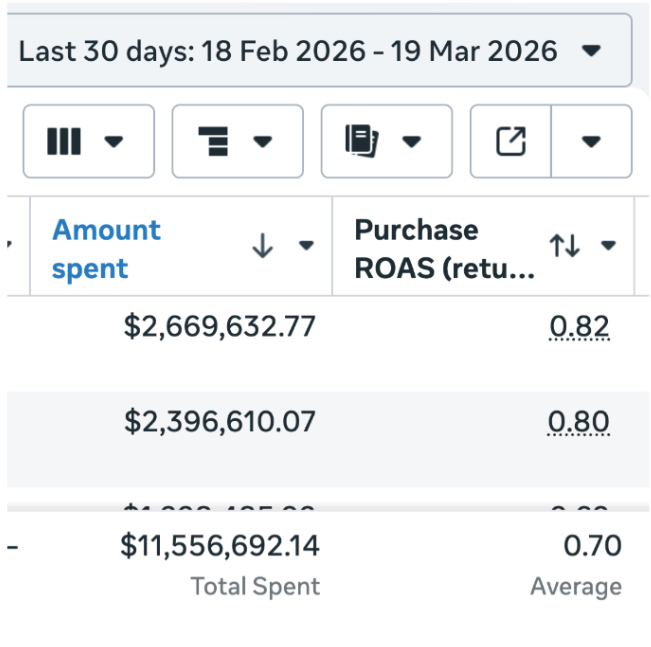Click the Amount spent column header label
This screenshot has height=647, width=651.
click(106, 249)
